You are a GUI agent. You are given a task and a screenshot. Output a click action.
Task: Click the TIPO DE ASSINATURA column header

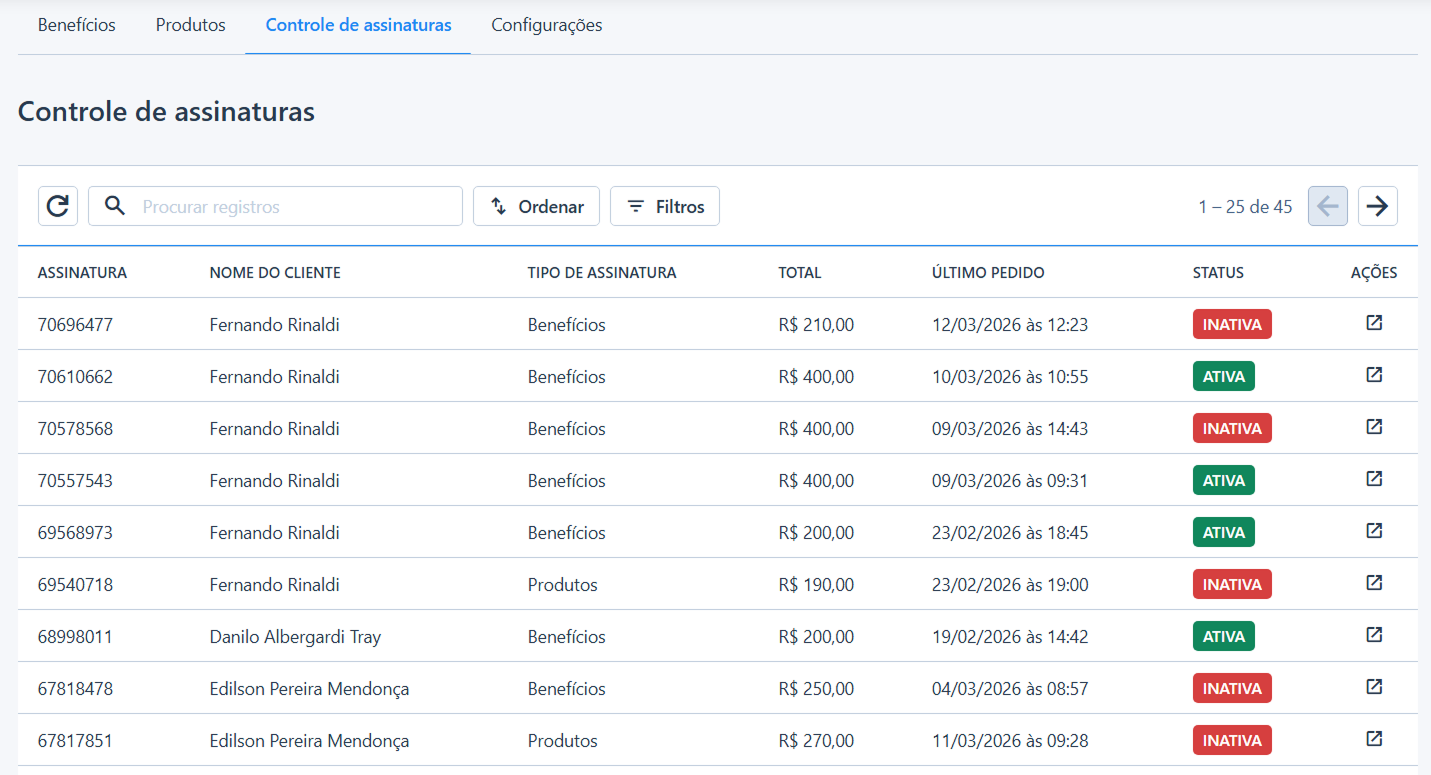(602, 273)
